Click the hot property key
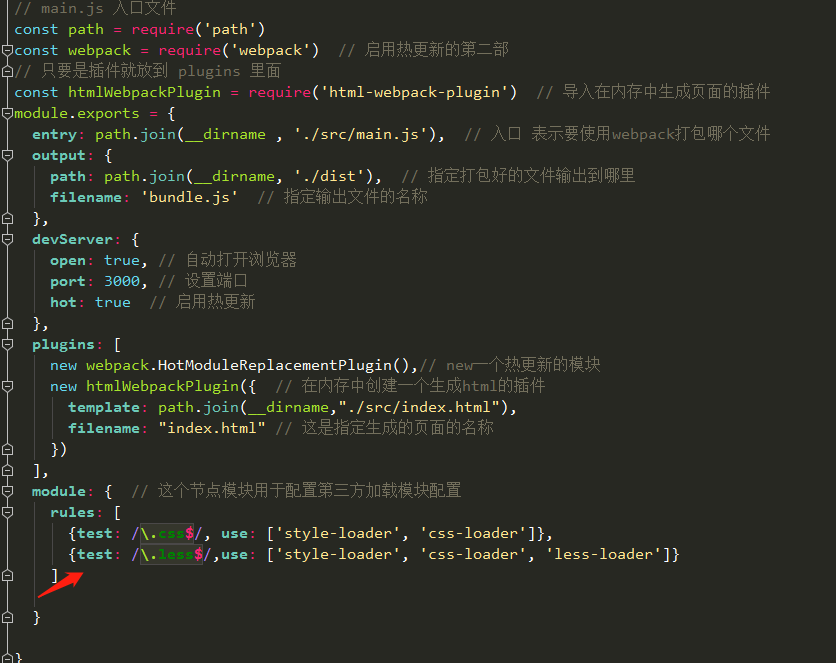This screenshot has height=663, width=836. pyautogui.click(x=63, y=302)
